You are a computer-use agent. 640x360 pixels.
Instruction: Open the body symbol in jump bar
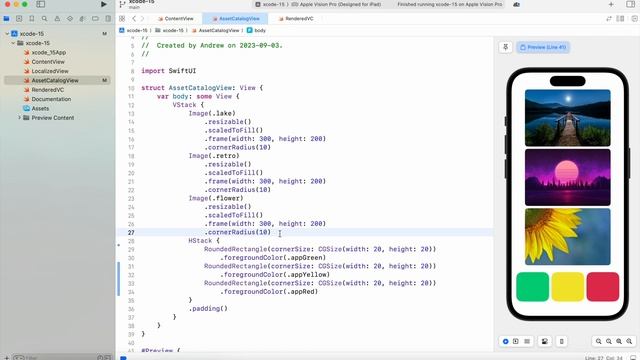[x=256, y=31]
